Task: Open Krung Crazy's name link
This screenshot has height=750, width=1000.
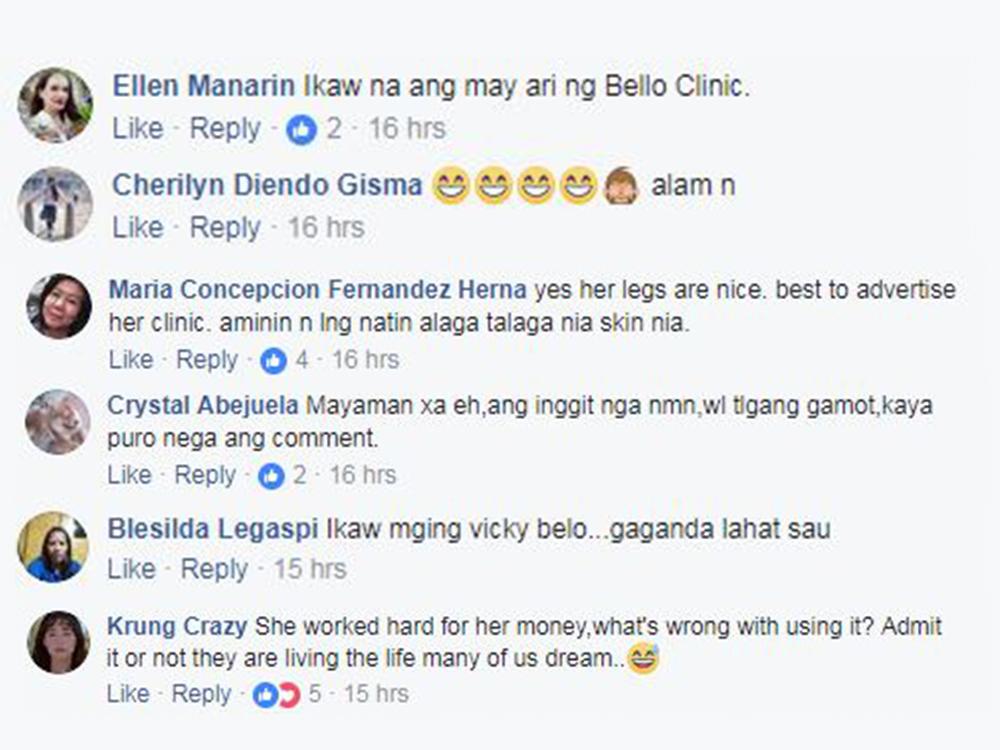Action: click(x=176, y=627)
